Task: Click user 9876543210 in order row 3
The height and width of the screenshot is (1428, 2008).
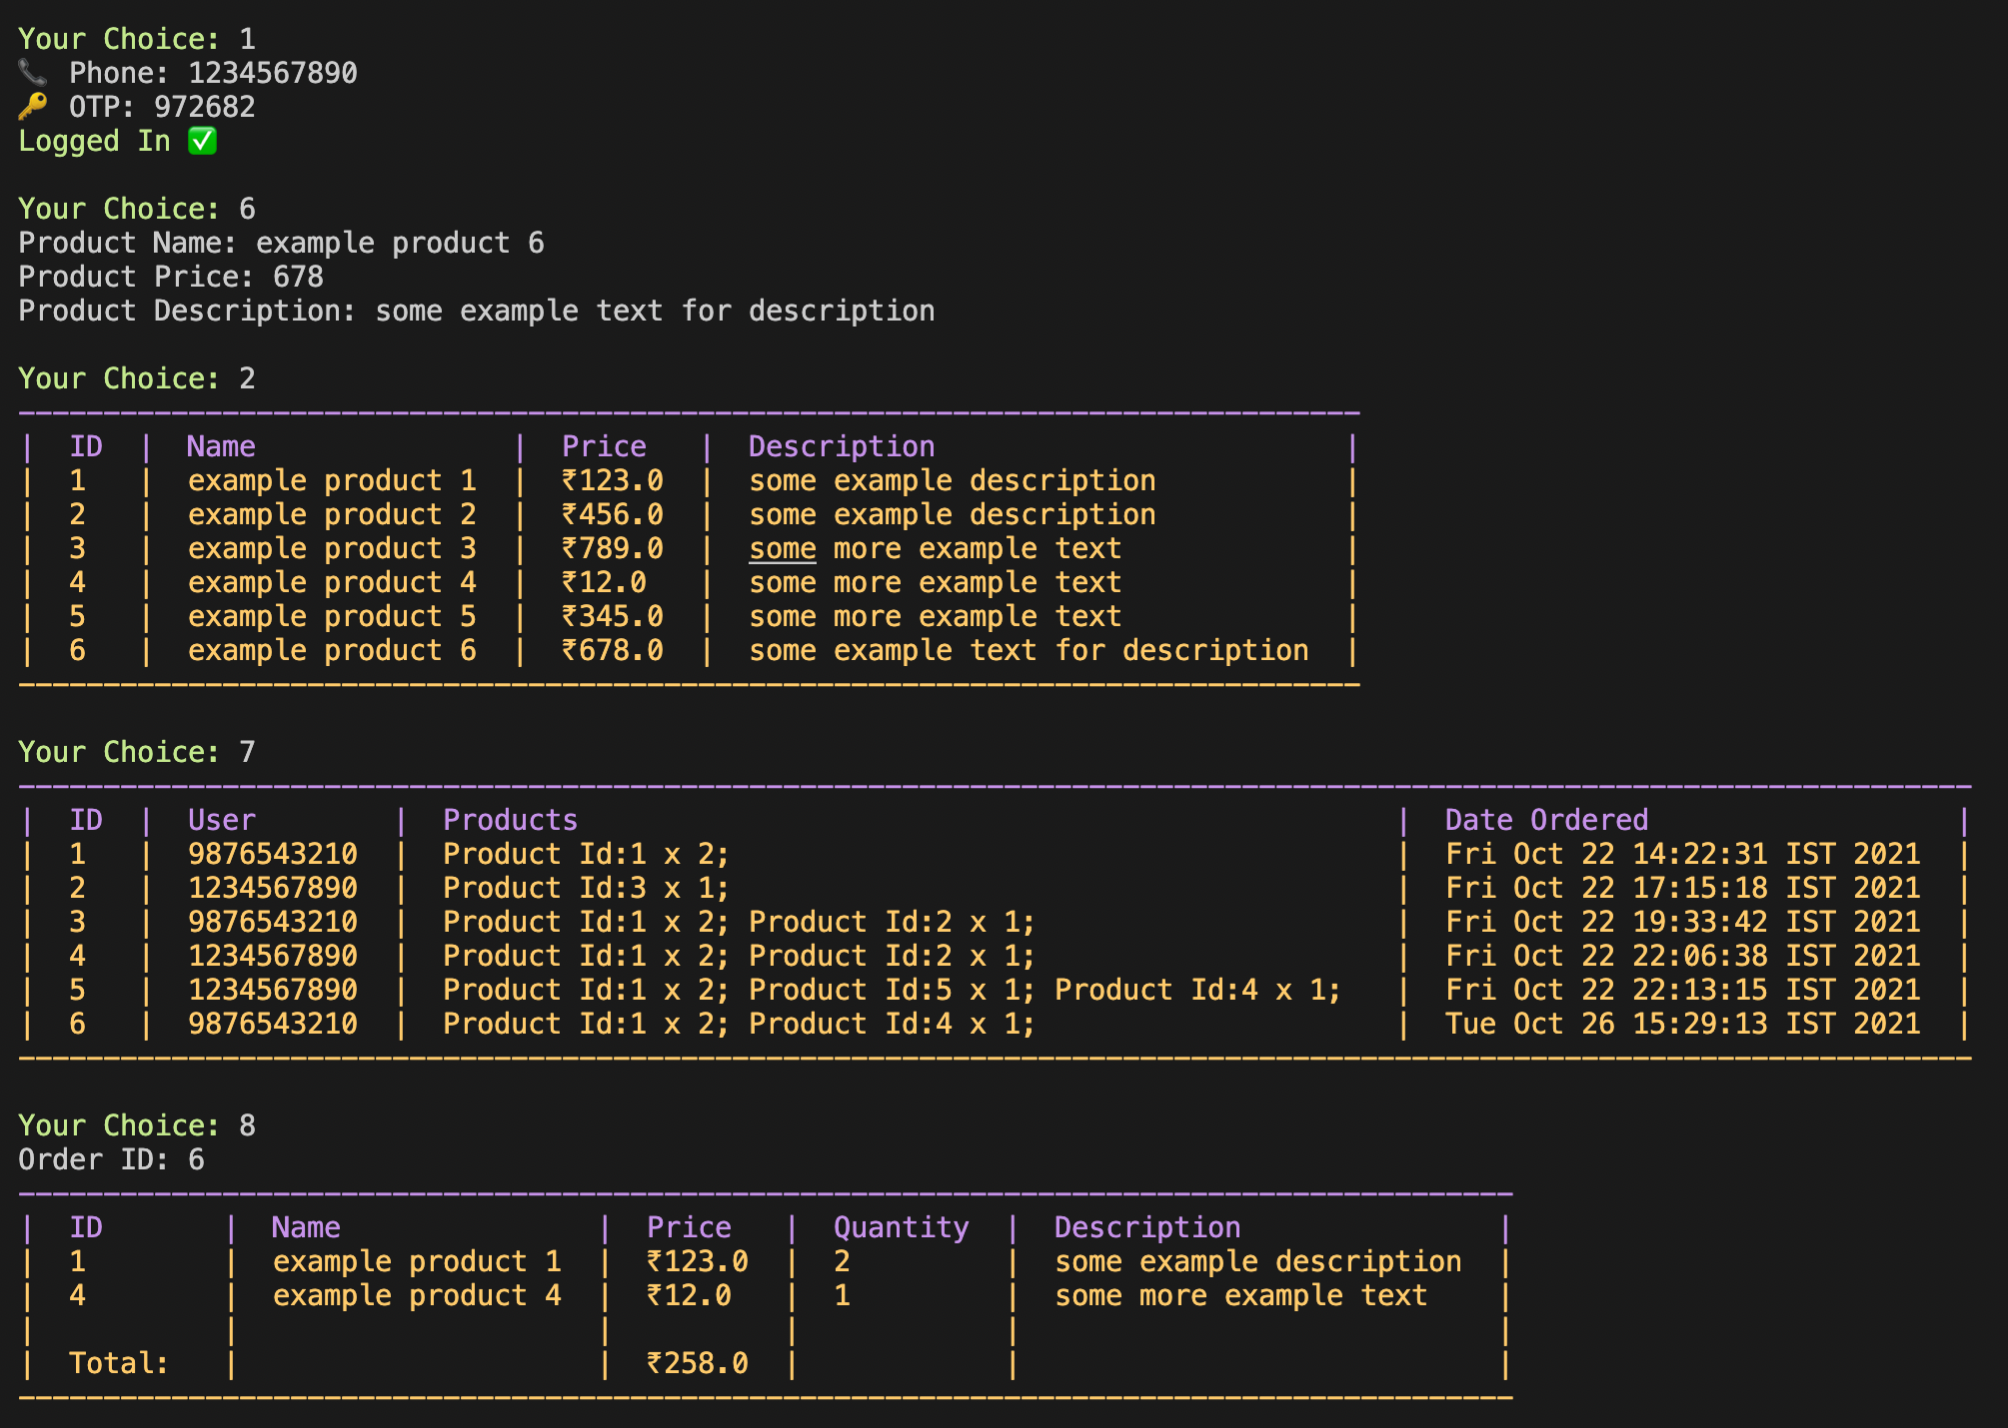Action: (x=272, y=922)
